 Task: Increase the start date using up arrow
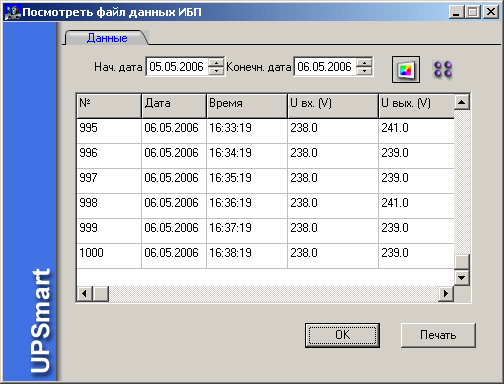click(216, 63)
